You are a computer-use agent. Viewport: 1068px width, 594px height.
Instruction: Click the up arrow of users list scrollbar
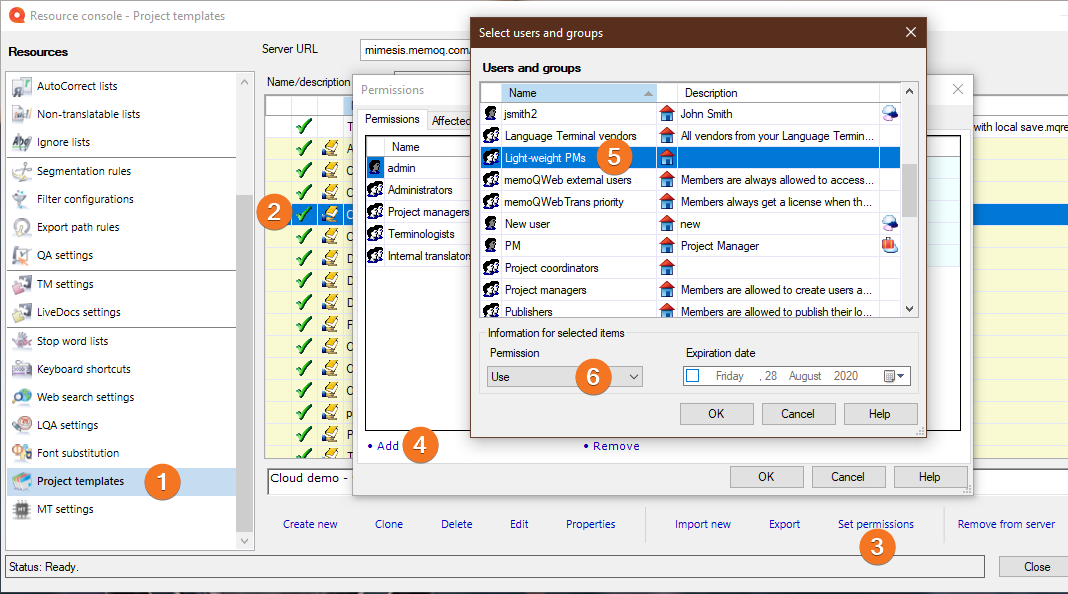click(x=909, y=91)
